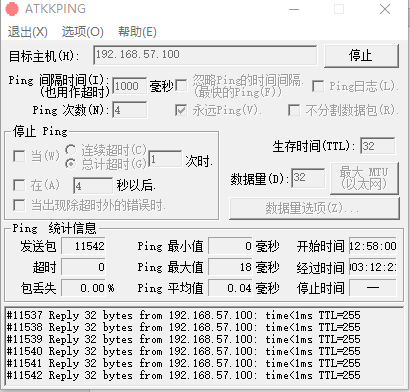
Task: Click the 超时 value field
Action: [x=84, y=267]
